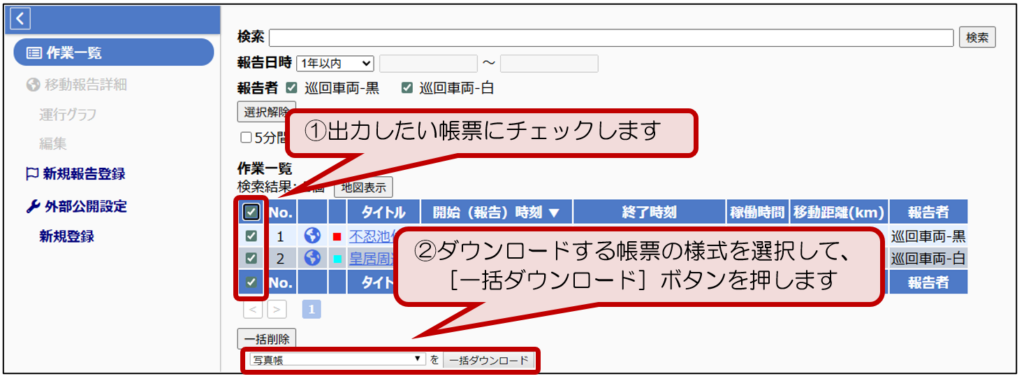Toggle the select-all checkbox in table header
This screenshot has width=1024, height=381.
point(251,212)
